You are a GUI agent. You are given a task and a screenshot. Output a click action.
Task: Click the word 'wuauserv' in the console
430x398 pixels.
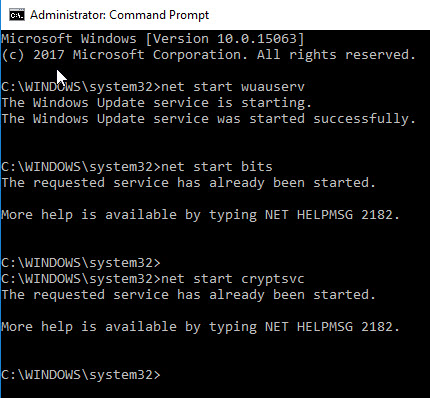coord(273,87)
